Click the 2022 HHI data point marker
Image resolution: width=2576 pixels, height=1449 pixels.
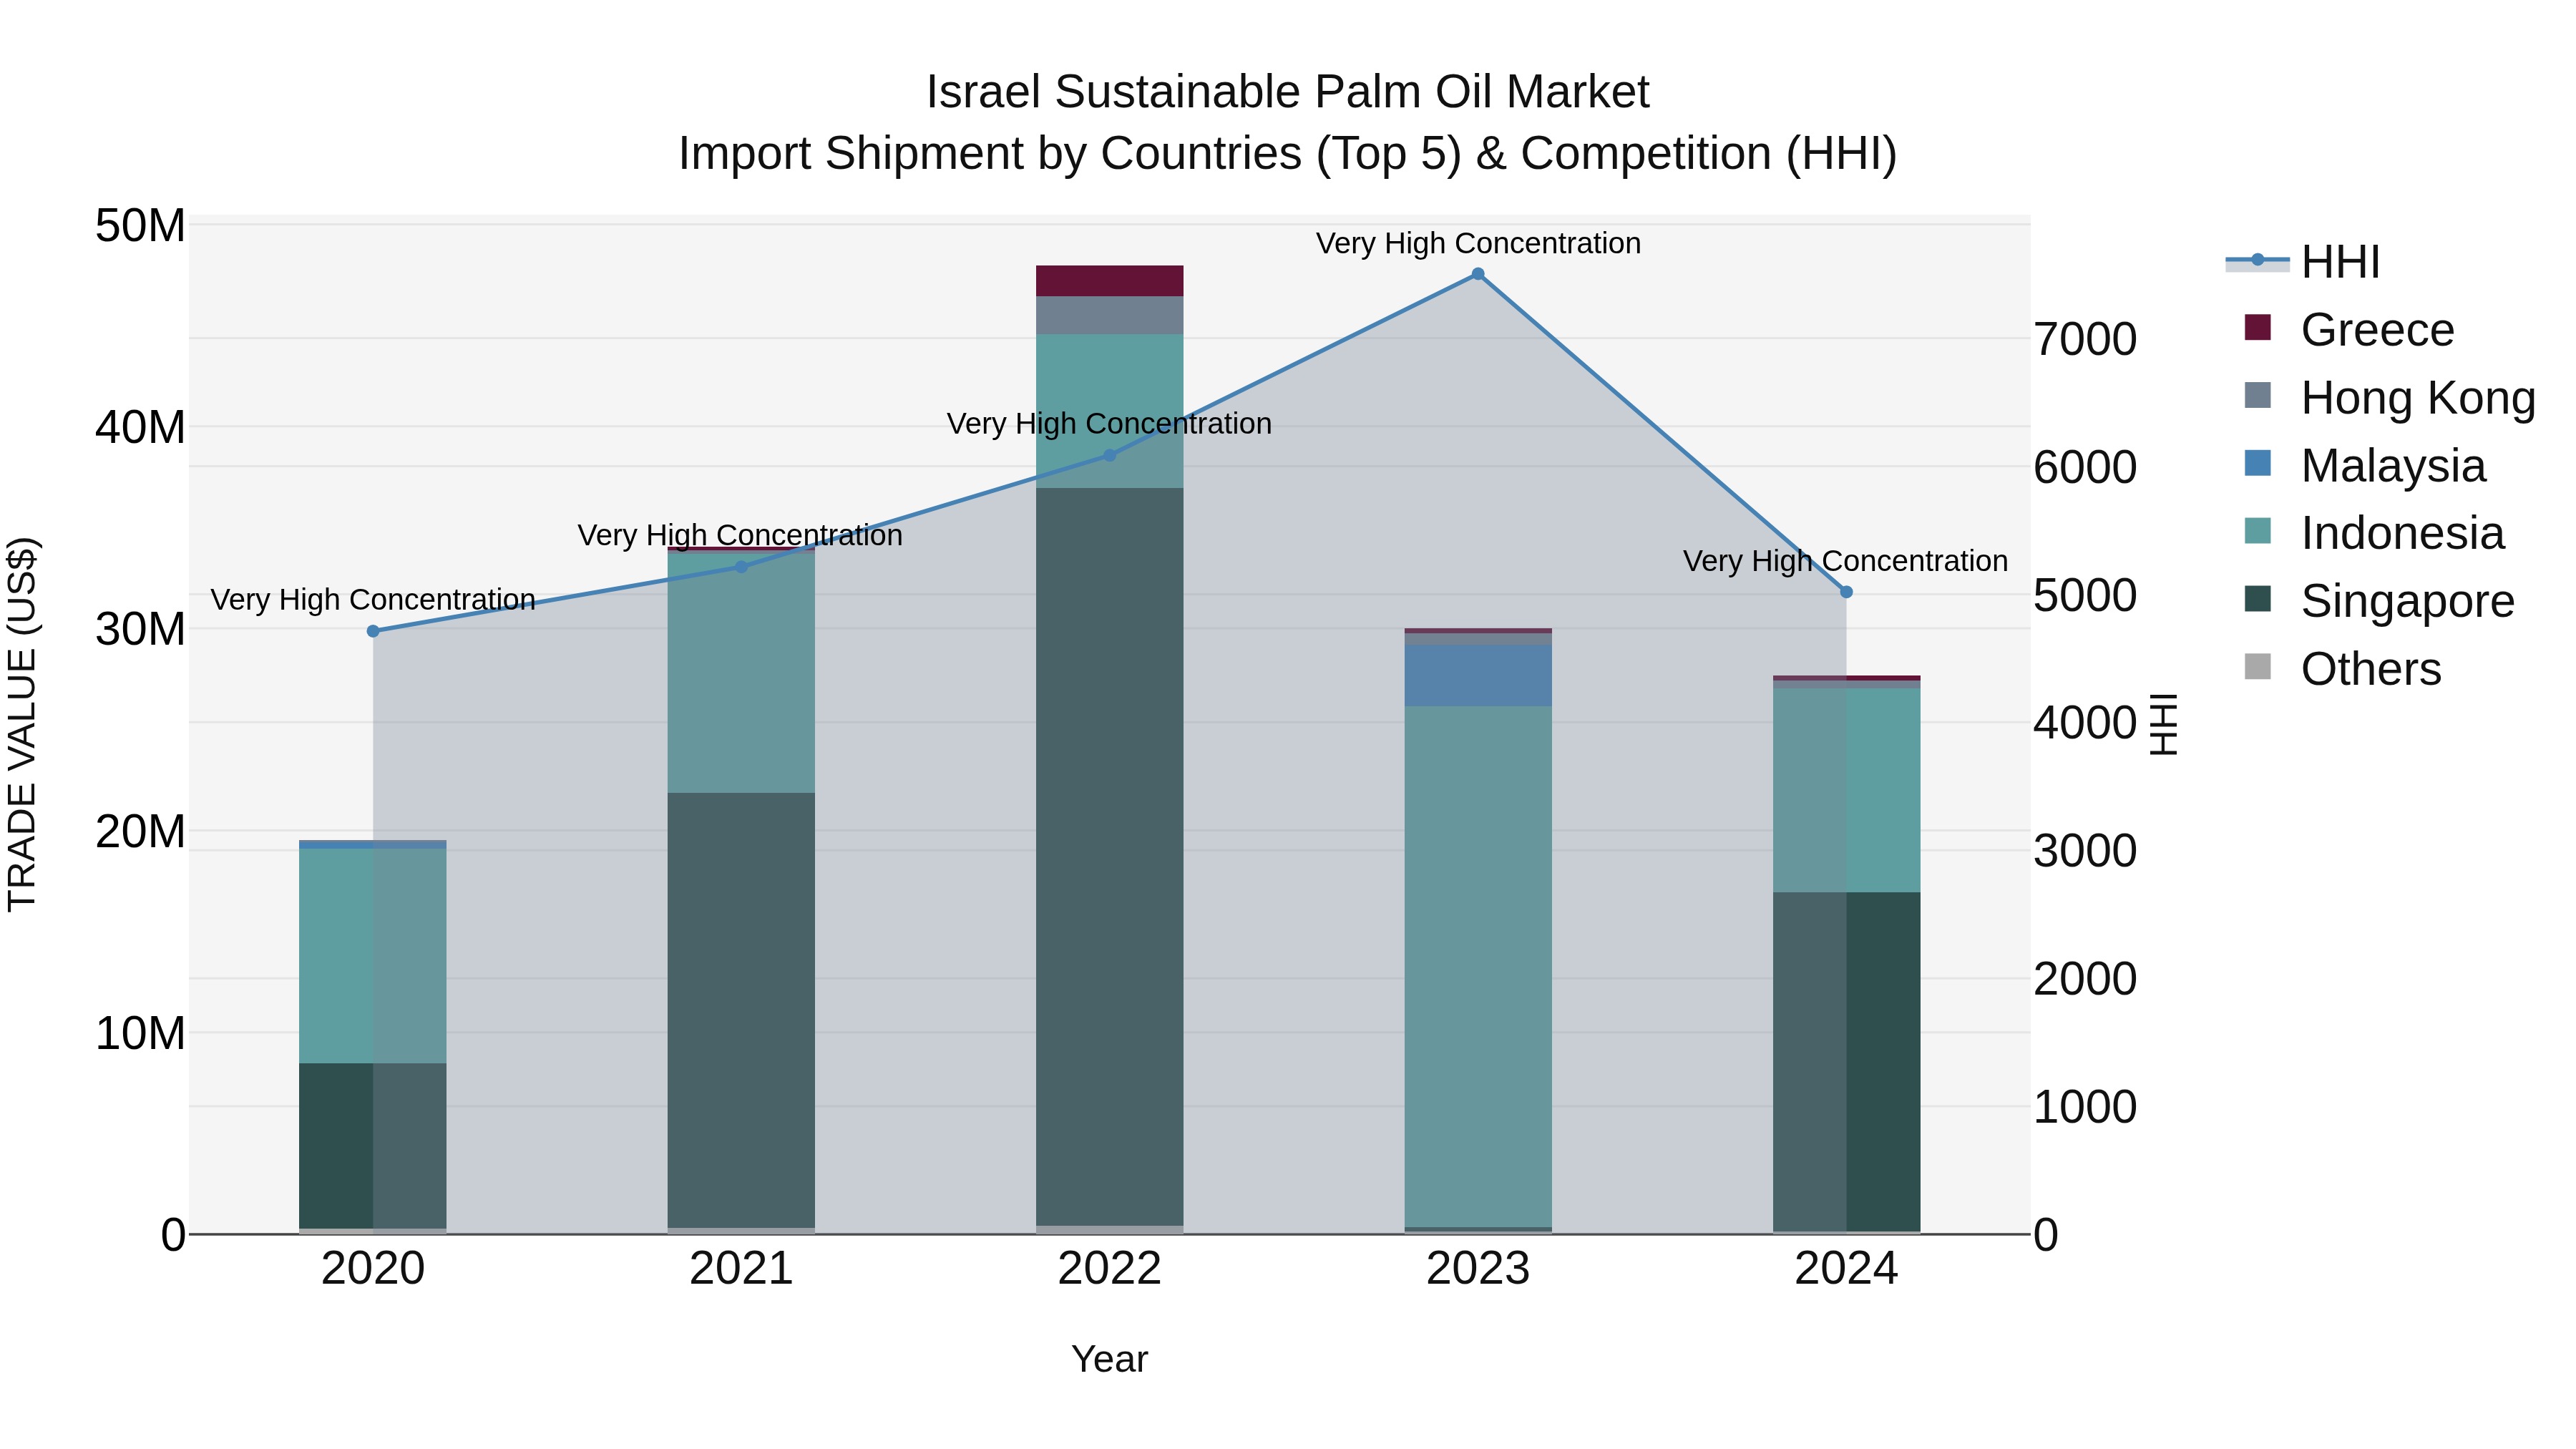click(1109, 455)
